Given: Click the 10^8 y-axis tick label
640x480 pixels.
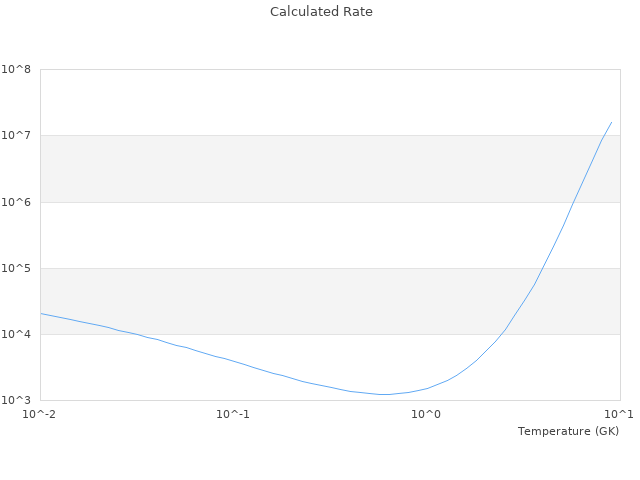Looking at the screenshot, I should 16,70.
